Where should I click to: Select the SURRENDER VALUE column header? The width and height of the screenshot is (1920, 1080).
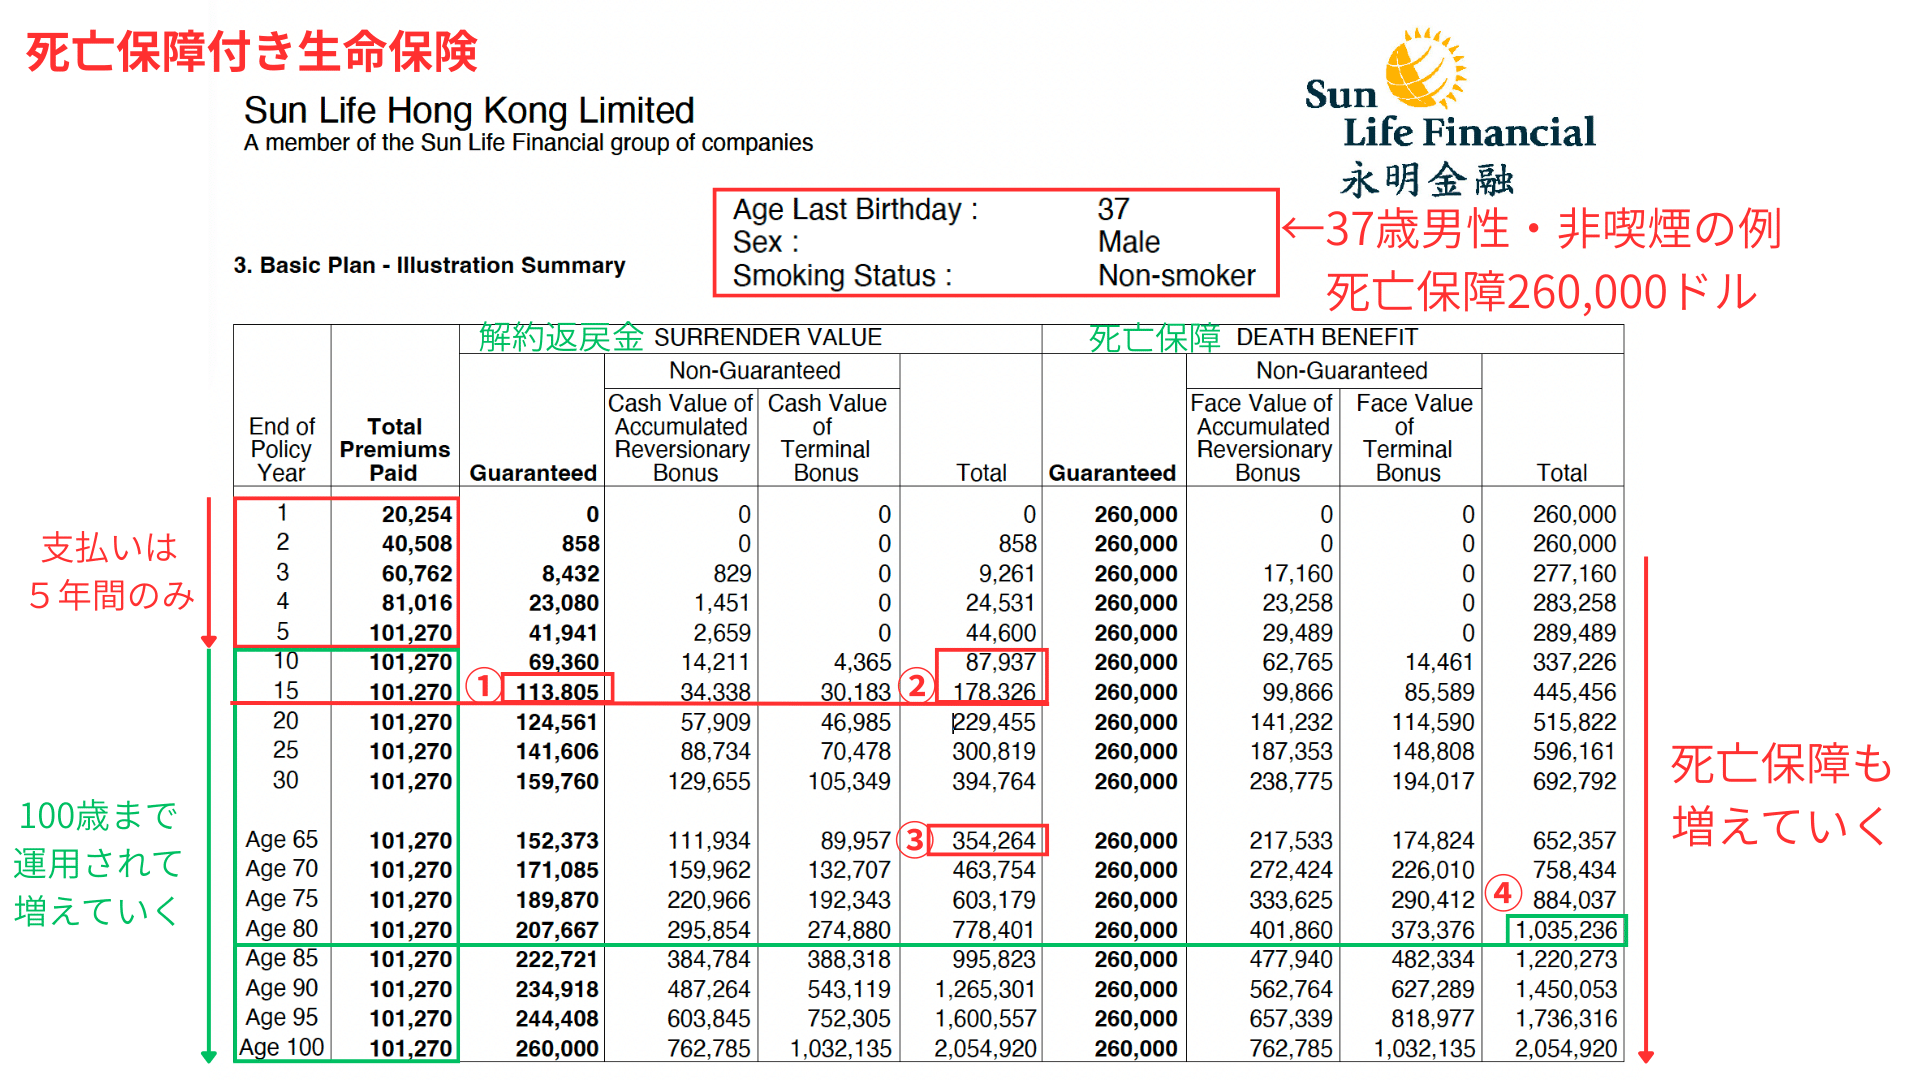pyautogui.click(x=767, y=338)
